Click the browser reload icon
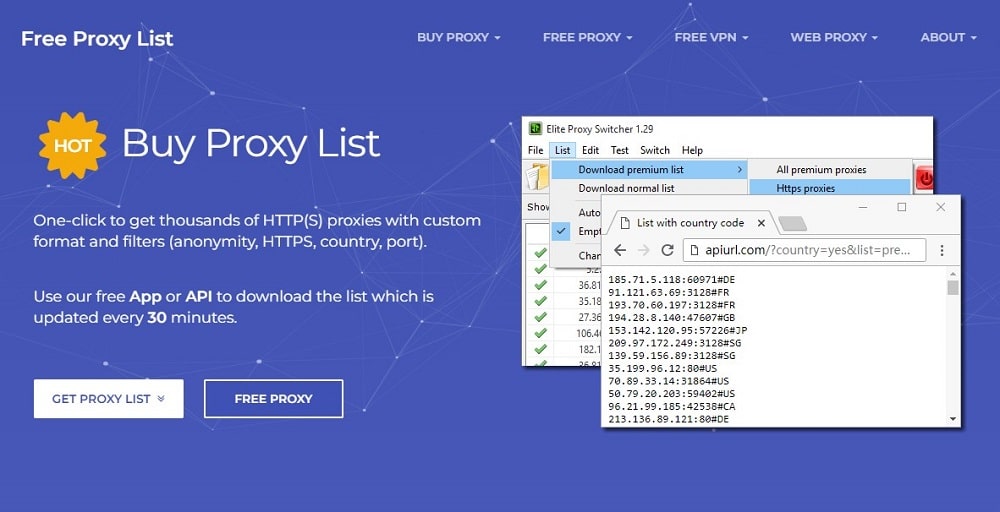 [667, 250]
